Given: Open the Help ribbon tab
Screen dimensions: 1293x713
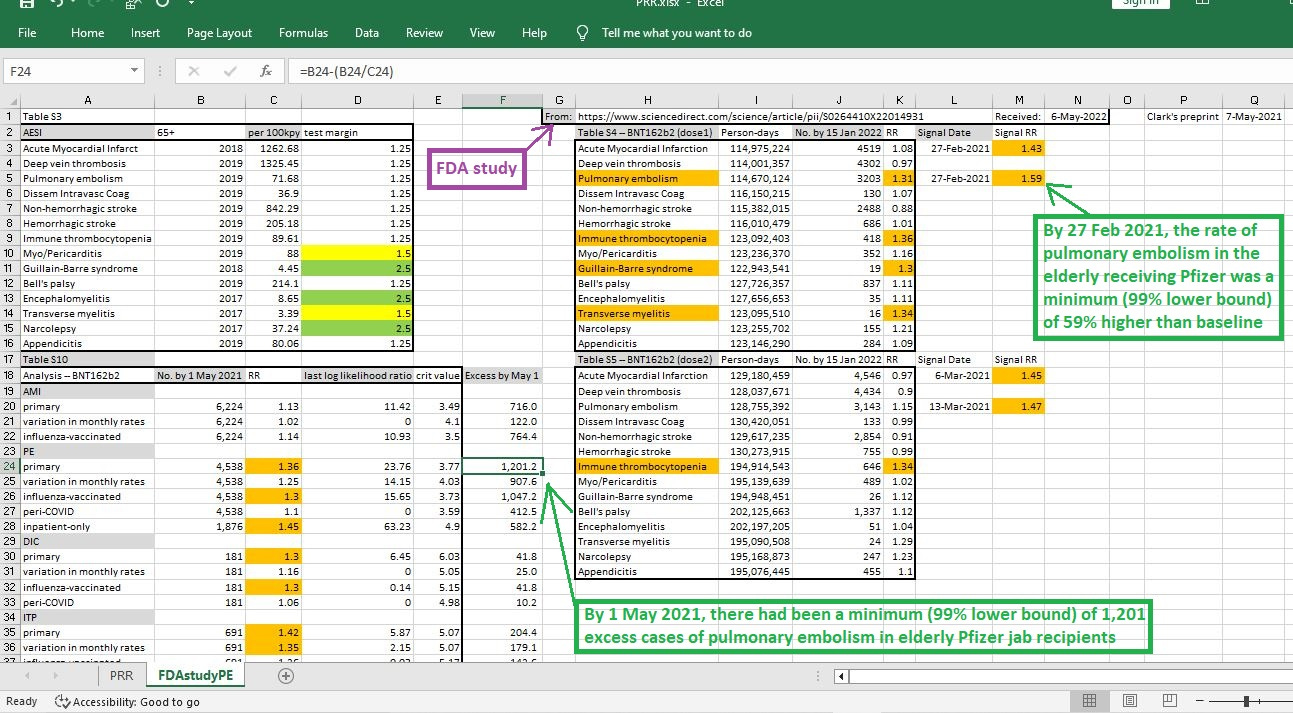Looking at the screenshot, I should point(534,33).
